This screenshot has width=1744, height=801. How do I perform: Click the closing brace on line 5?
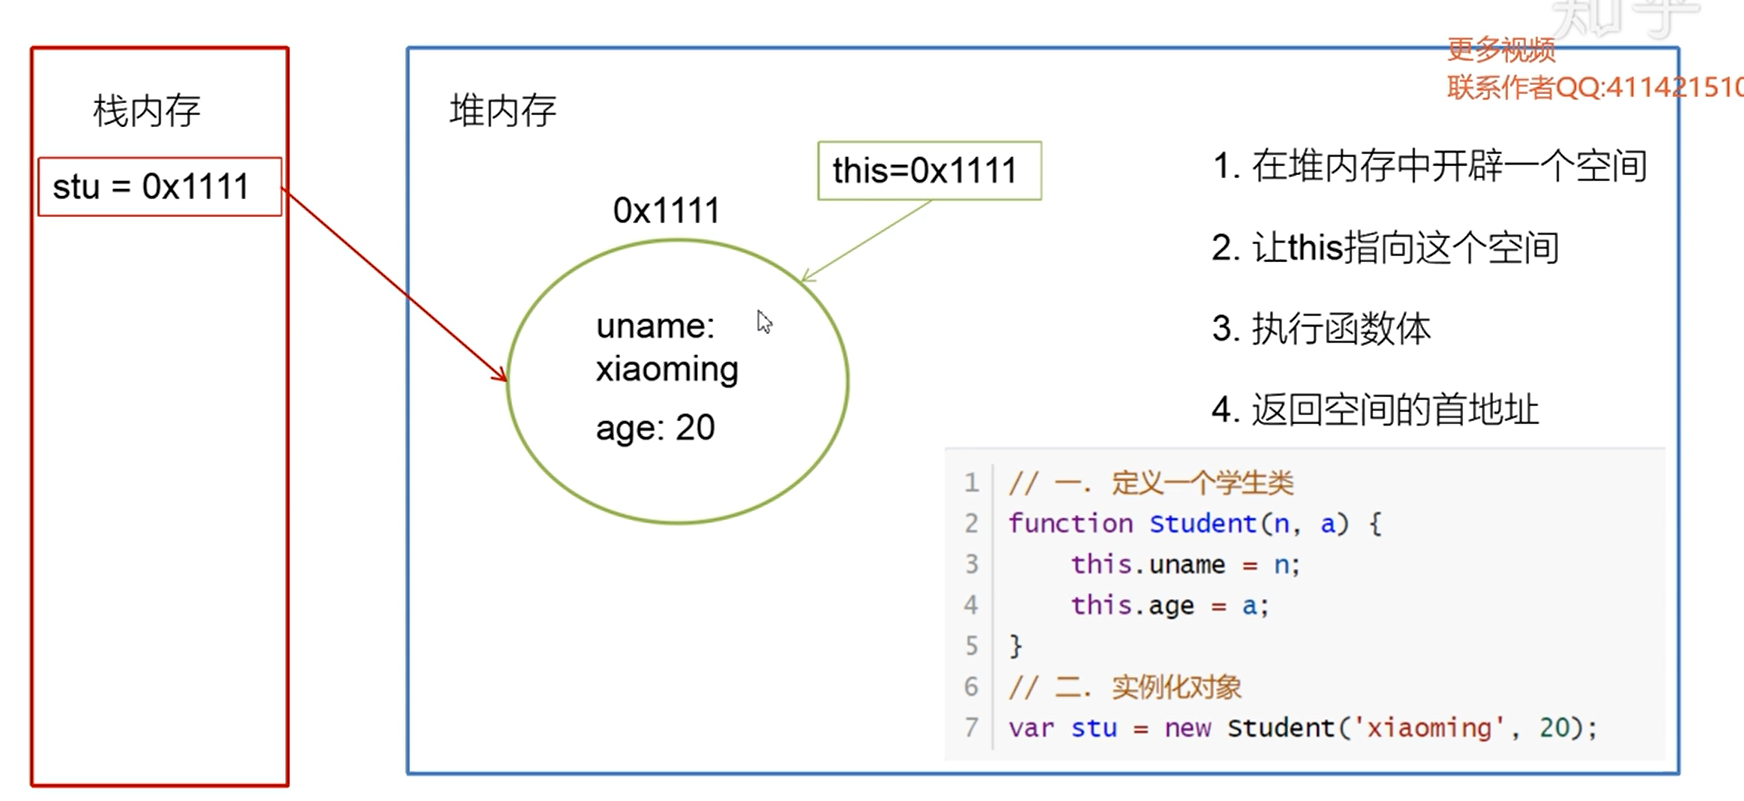[1015, 647]
